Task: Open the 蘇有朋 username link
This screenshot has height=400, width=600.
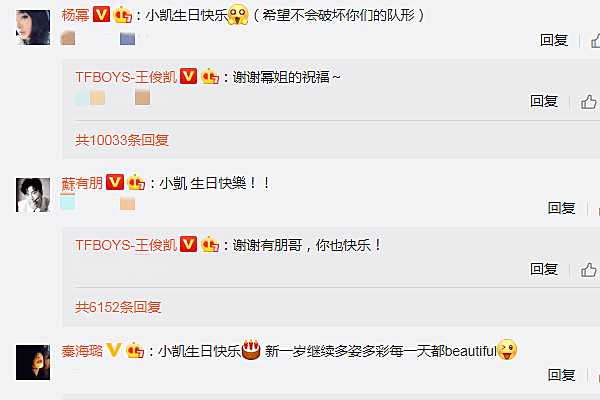Action: pyautogui.click(x=82, y=183)
